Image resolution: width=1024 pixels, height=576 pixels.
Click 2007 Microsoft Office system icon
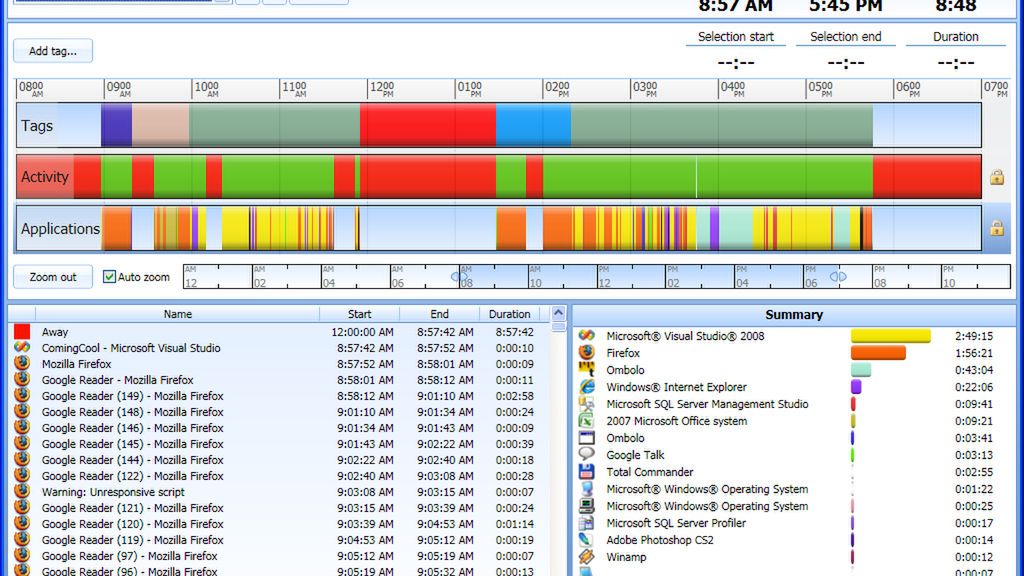click(x=586, y=421)
